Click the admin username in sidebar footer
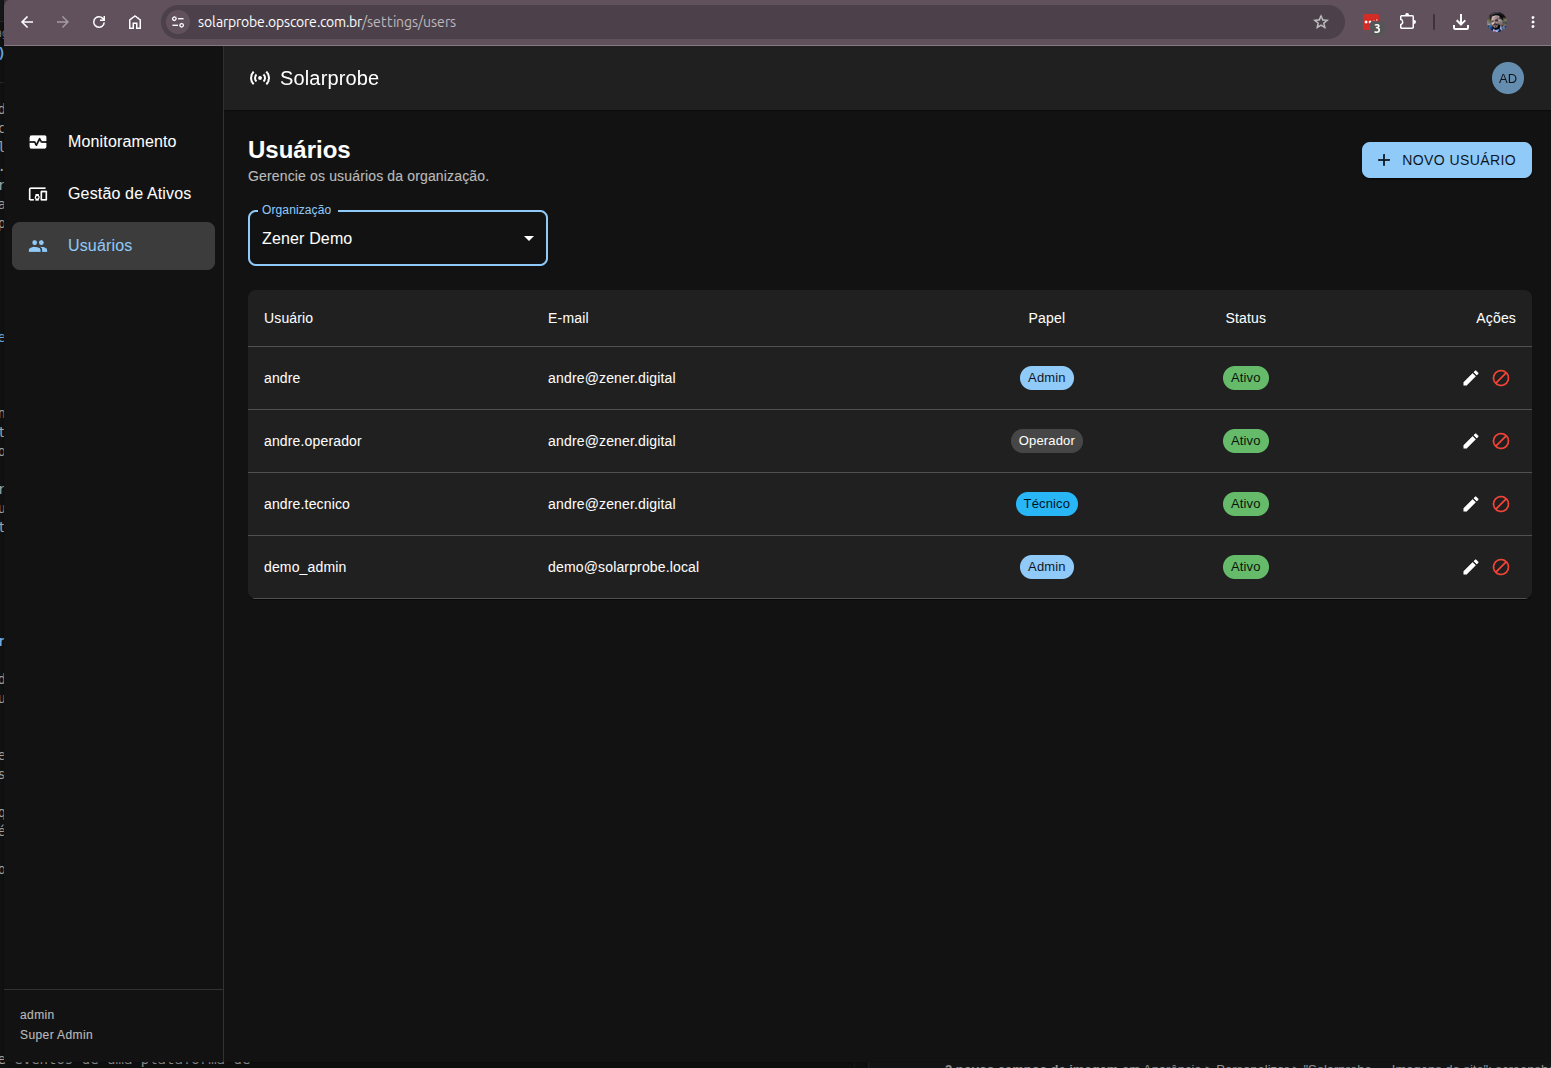 click(x=37, y=1015)
